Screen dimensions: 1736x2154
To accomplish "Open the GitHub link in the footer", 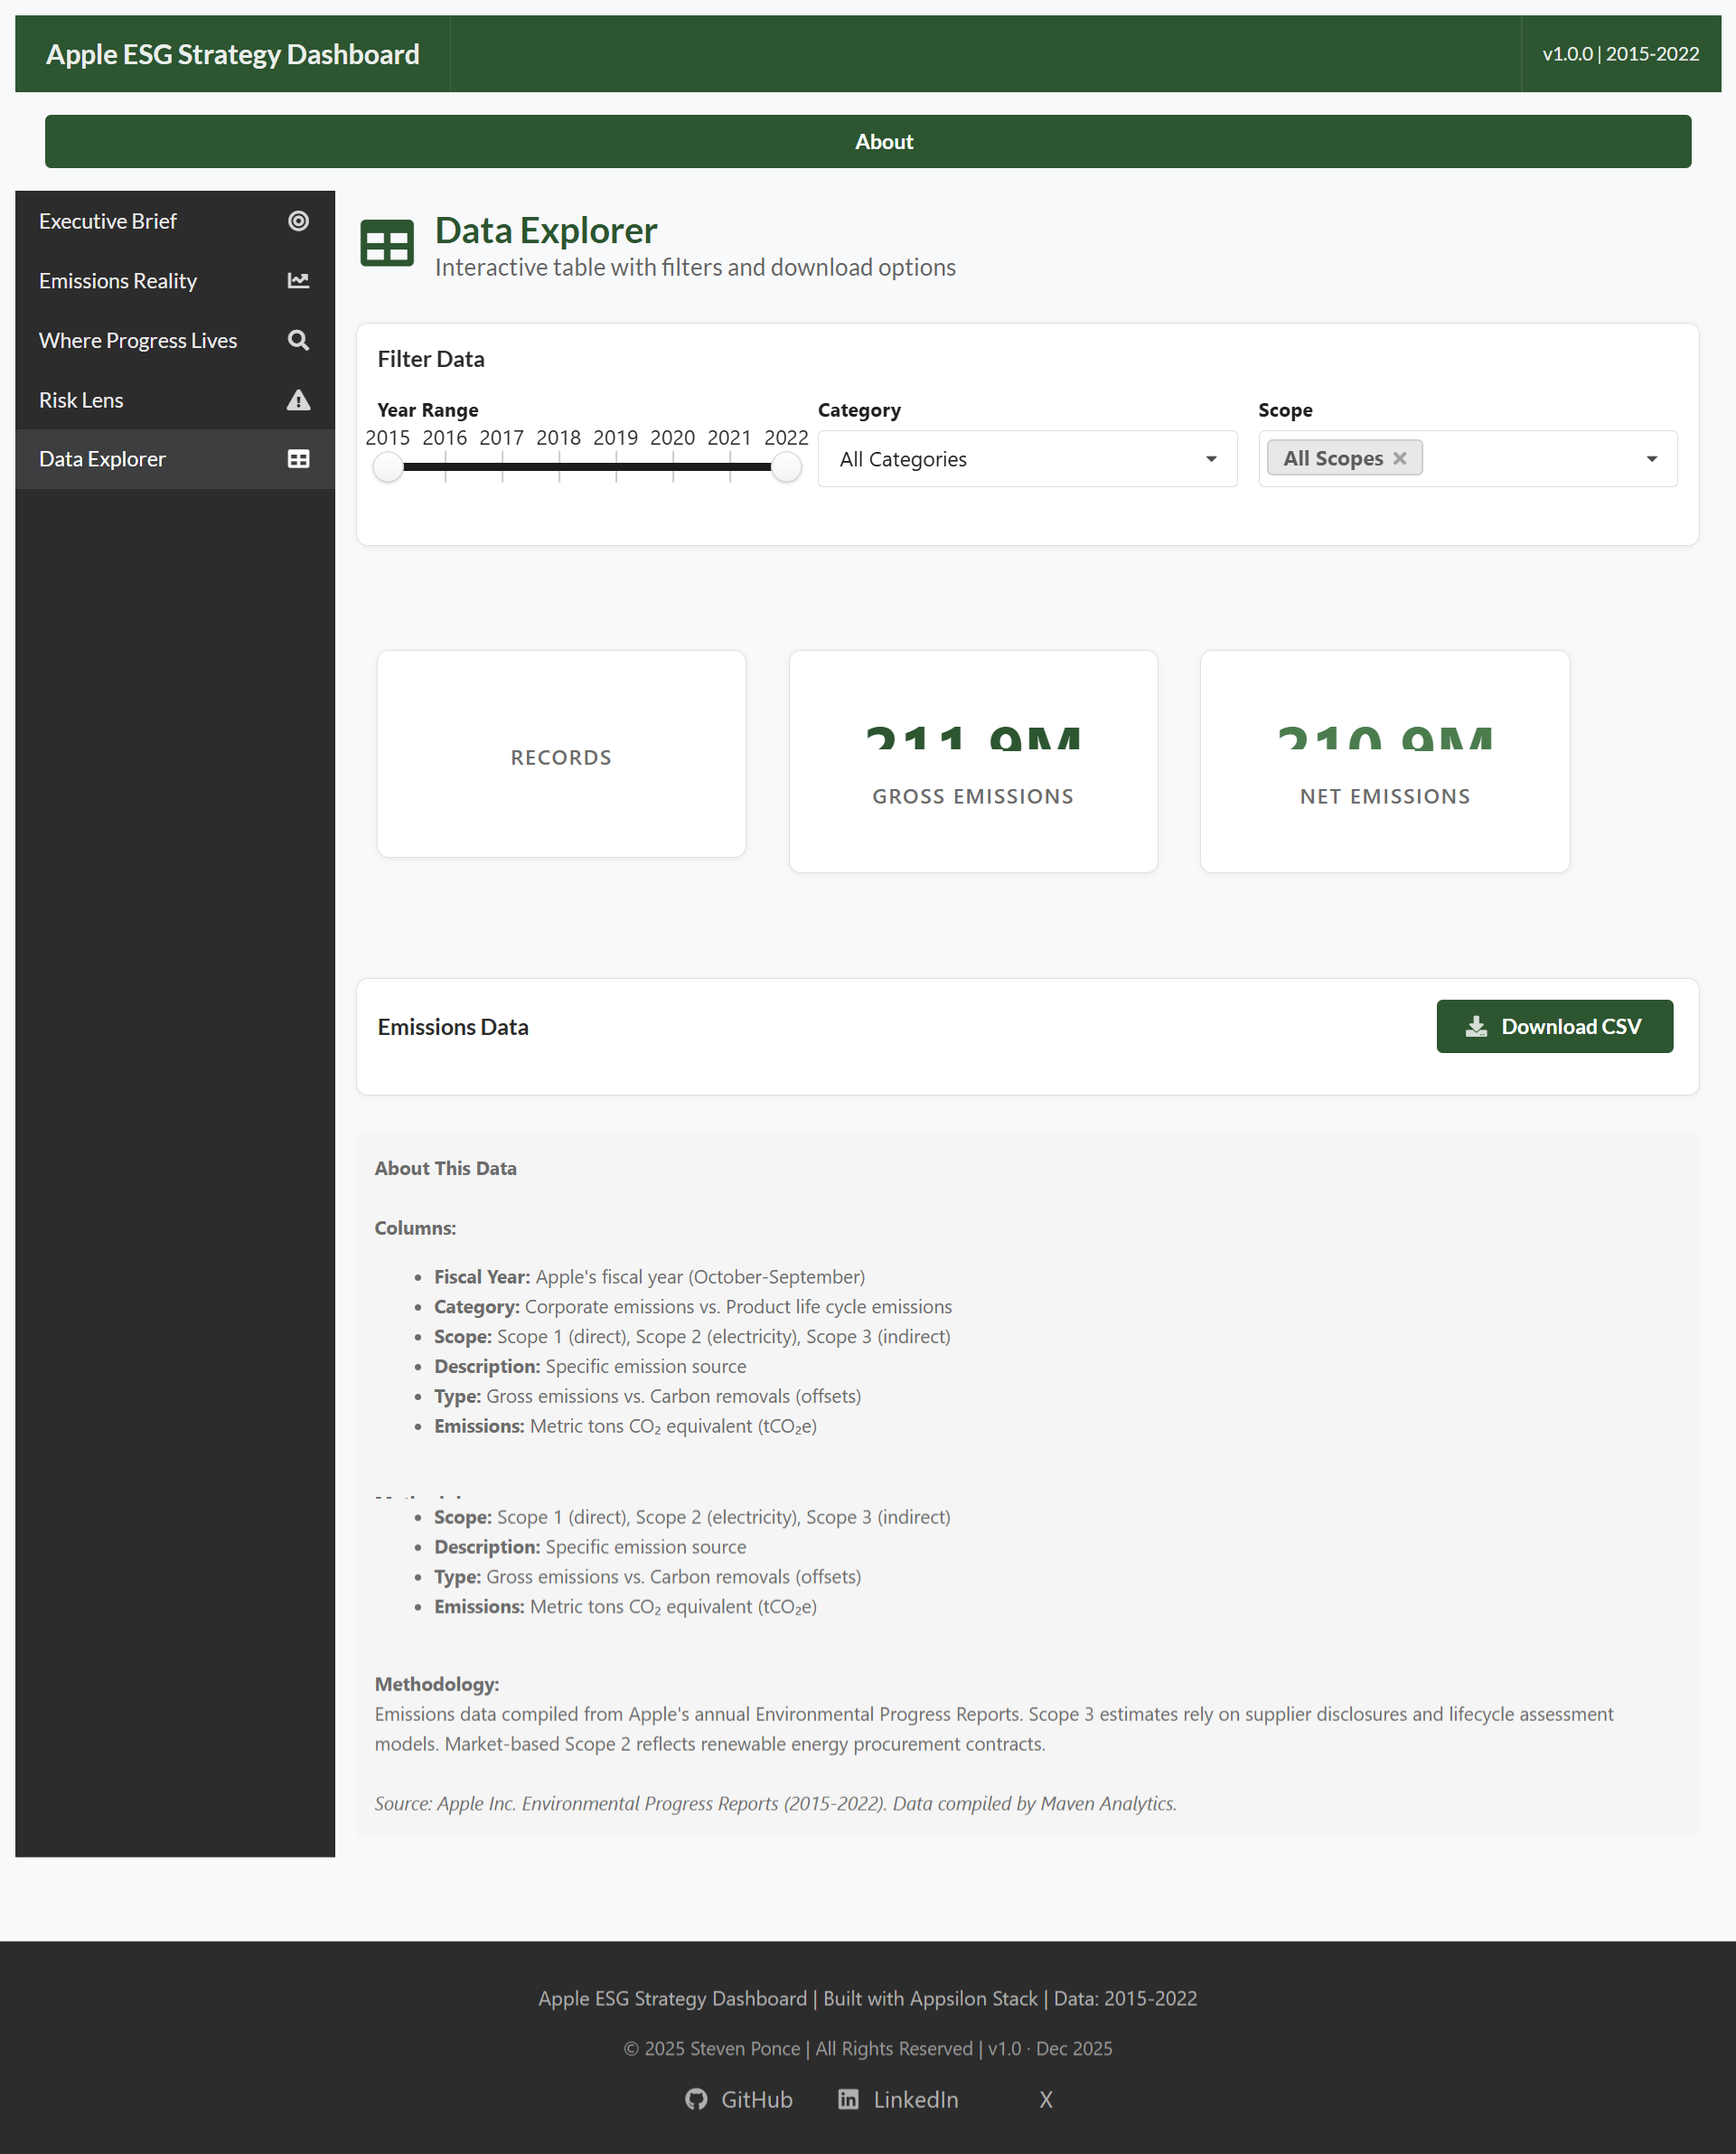I will [x=739, y=2099].
